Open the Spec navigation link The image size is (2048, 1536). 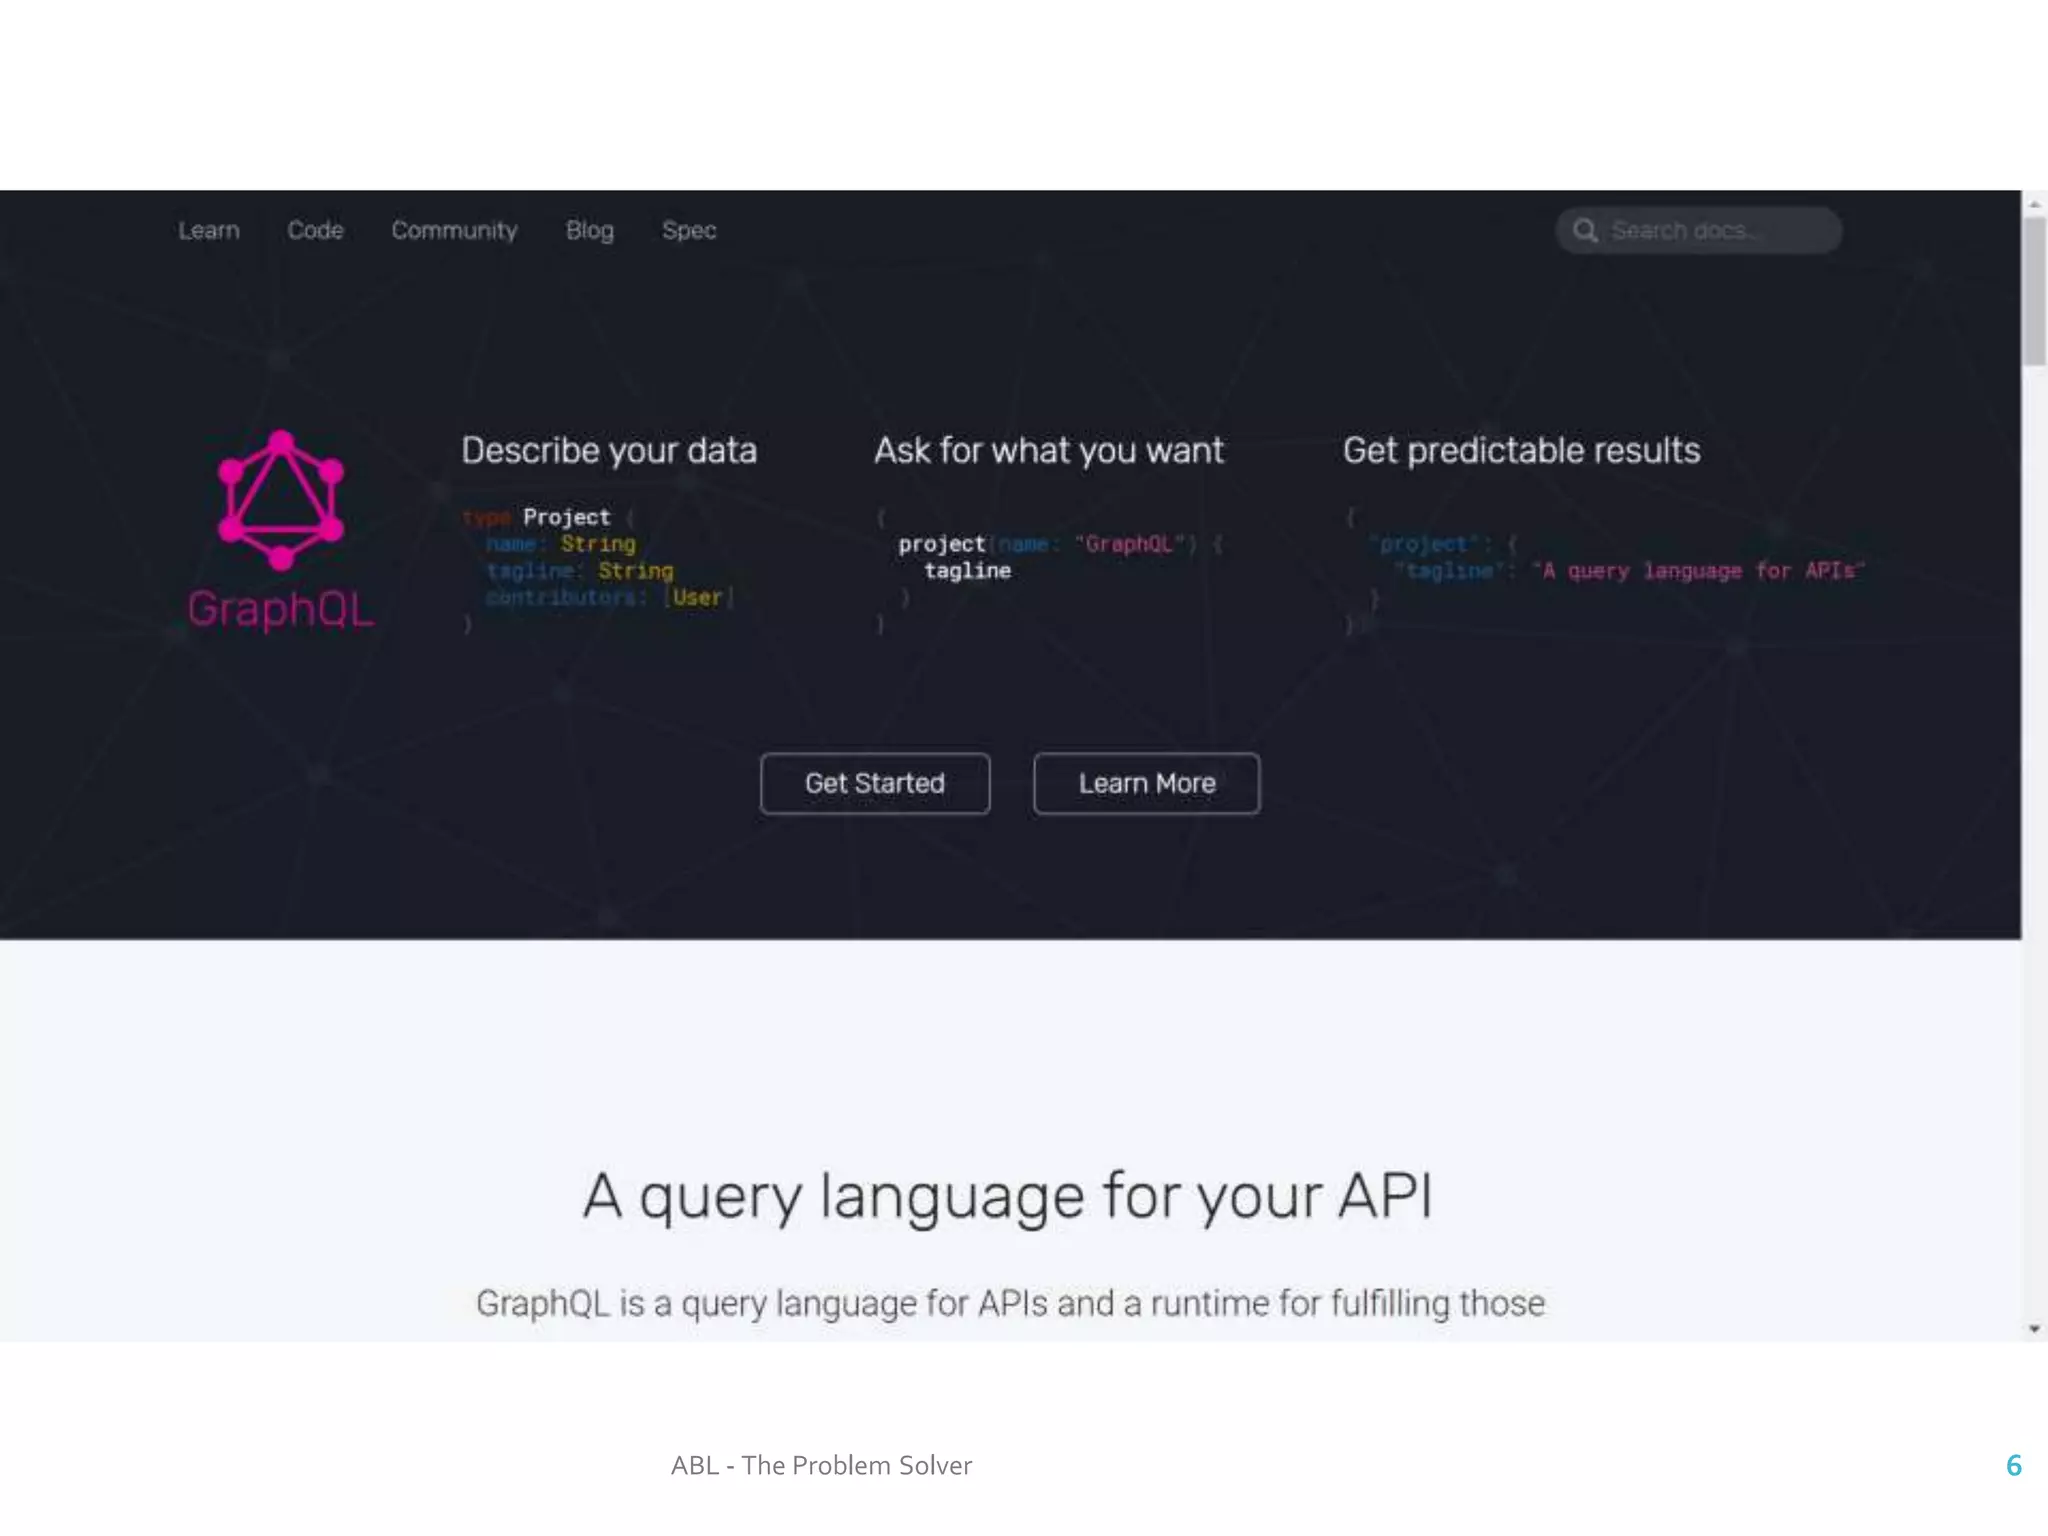coord(689,230)
